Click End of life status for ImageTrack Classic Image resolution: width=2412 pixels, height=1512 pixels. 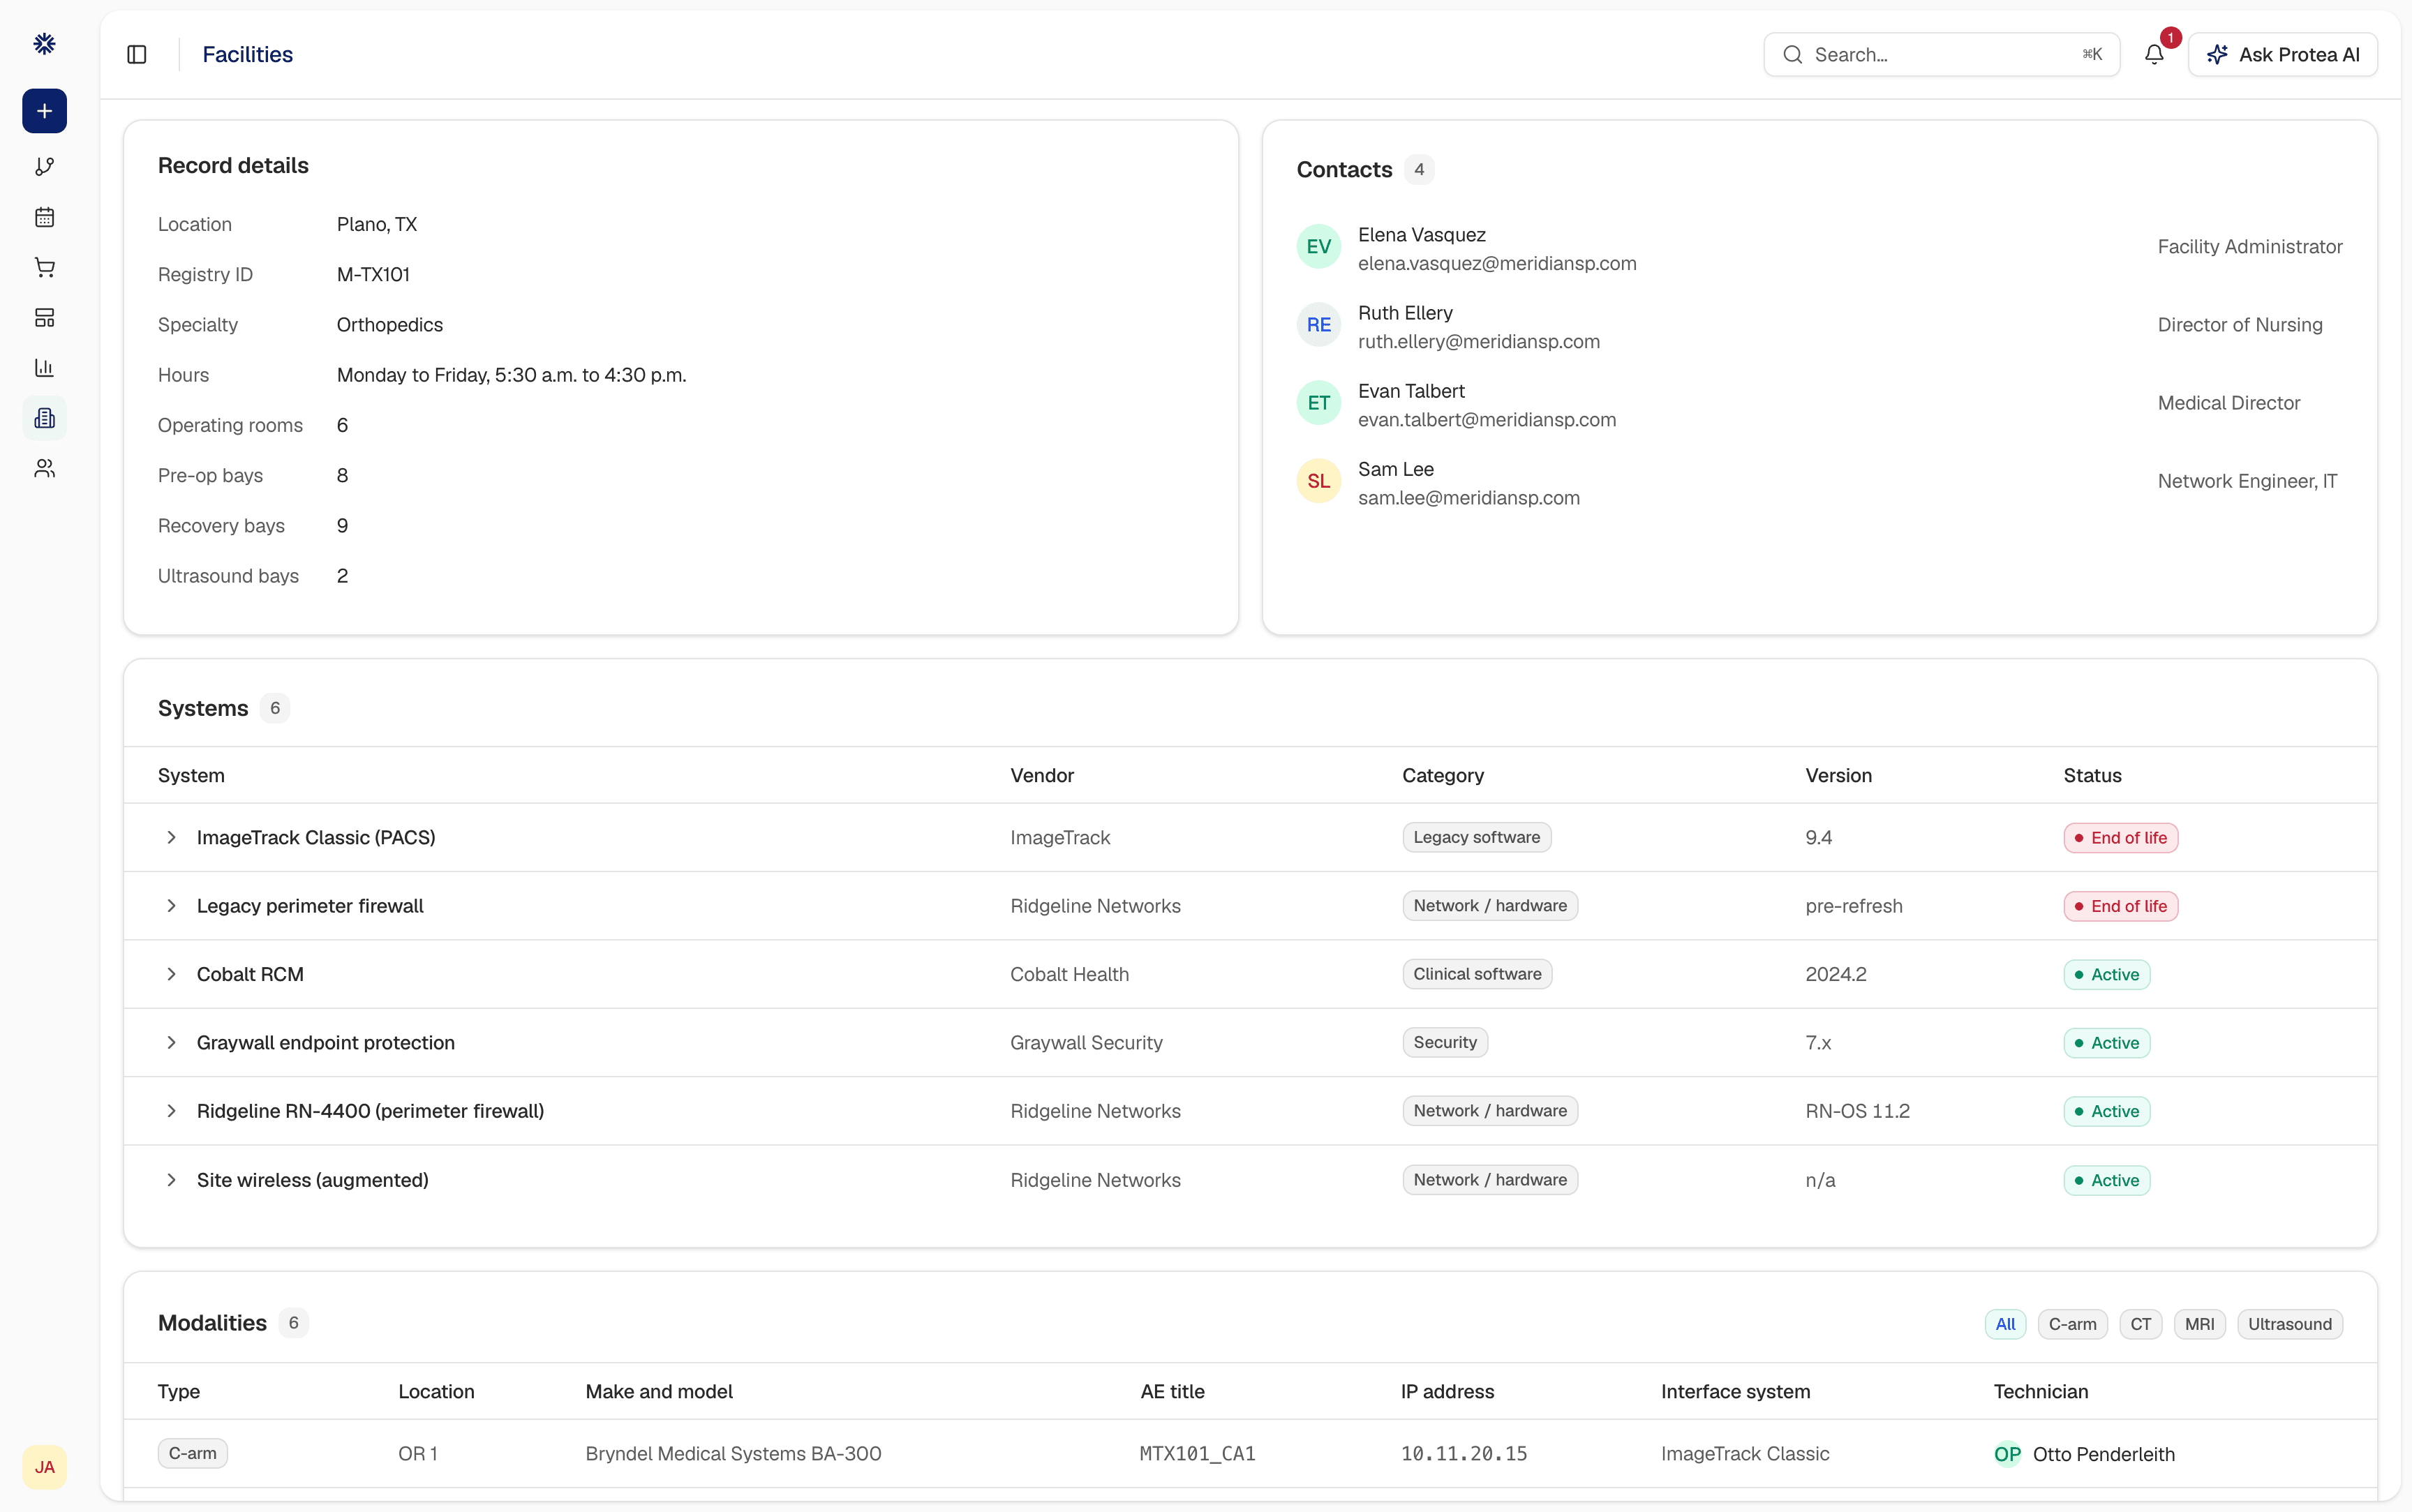2120,838
